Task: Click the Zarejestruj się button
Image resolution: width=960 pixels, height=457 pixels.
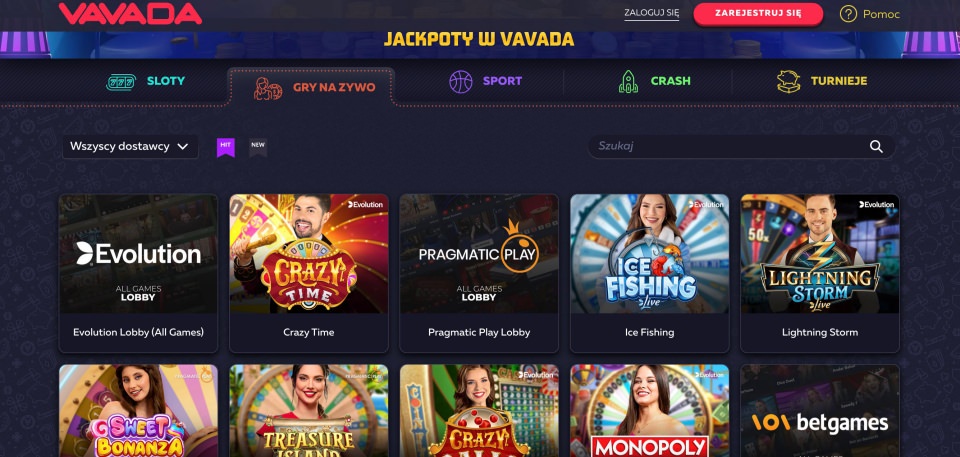Action: click(758, 14)
